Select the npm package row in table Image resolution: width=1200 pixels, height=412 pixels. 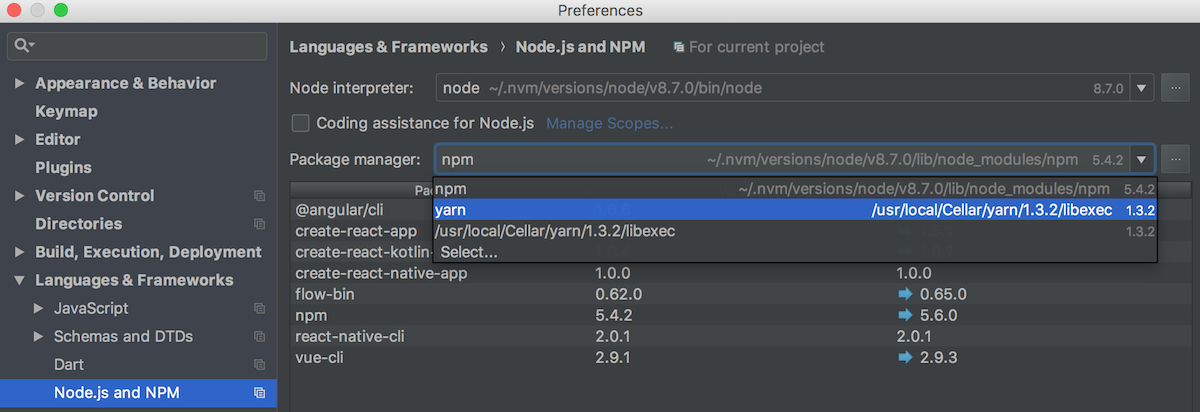740,315
